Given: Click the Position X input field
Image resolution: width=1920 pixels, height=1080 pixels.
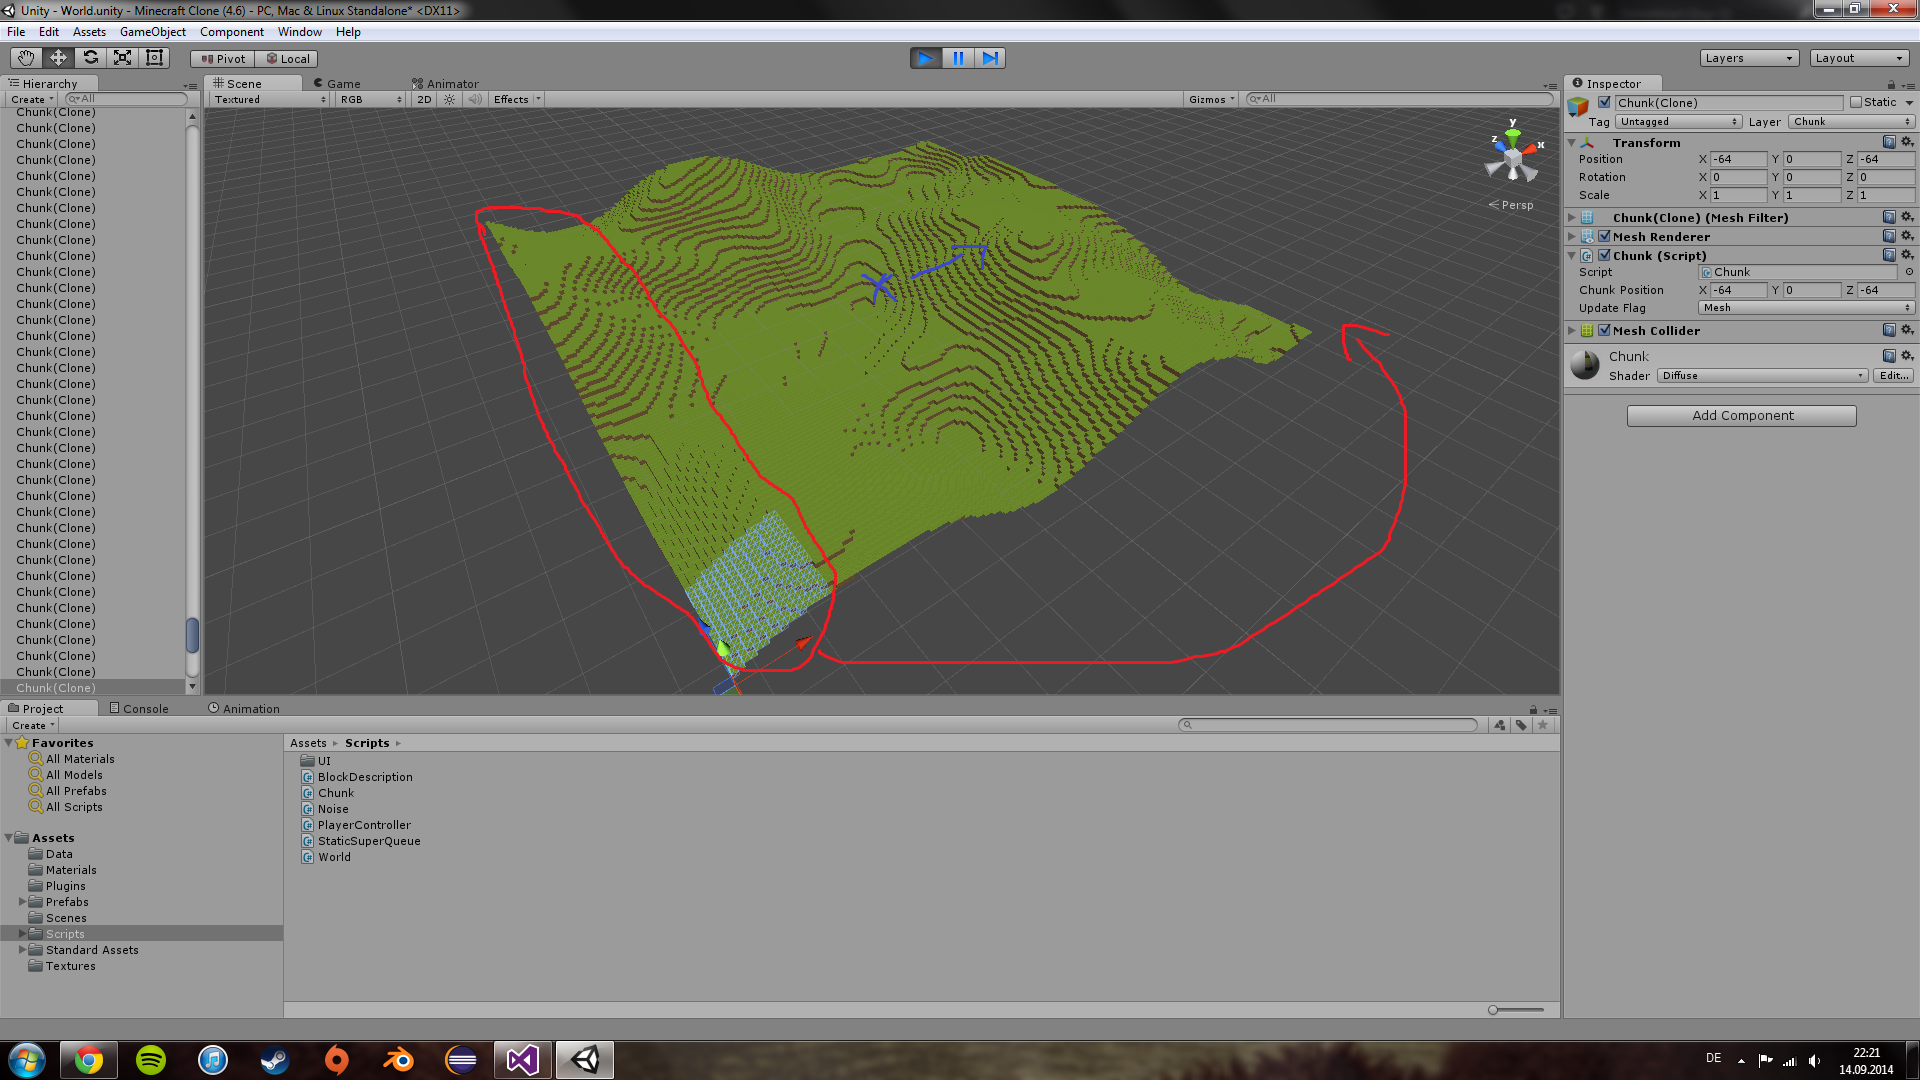Looking at the screenshot, I should pyautogui.click(x=1739, y=159).
